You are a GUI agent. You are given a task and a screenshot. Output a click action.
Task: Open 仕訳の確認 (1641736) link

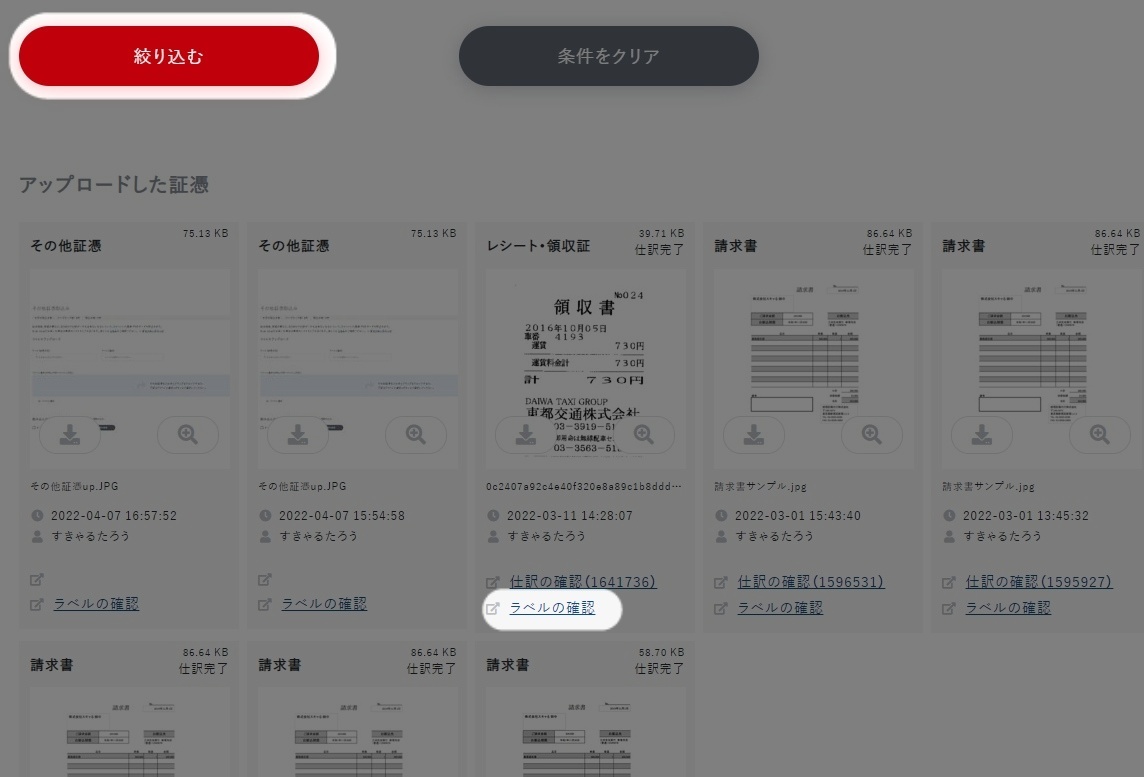582,581
